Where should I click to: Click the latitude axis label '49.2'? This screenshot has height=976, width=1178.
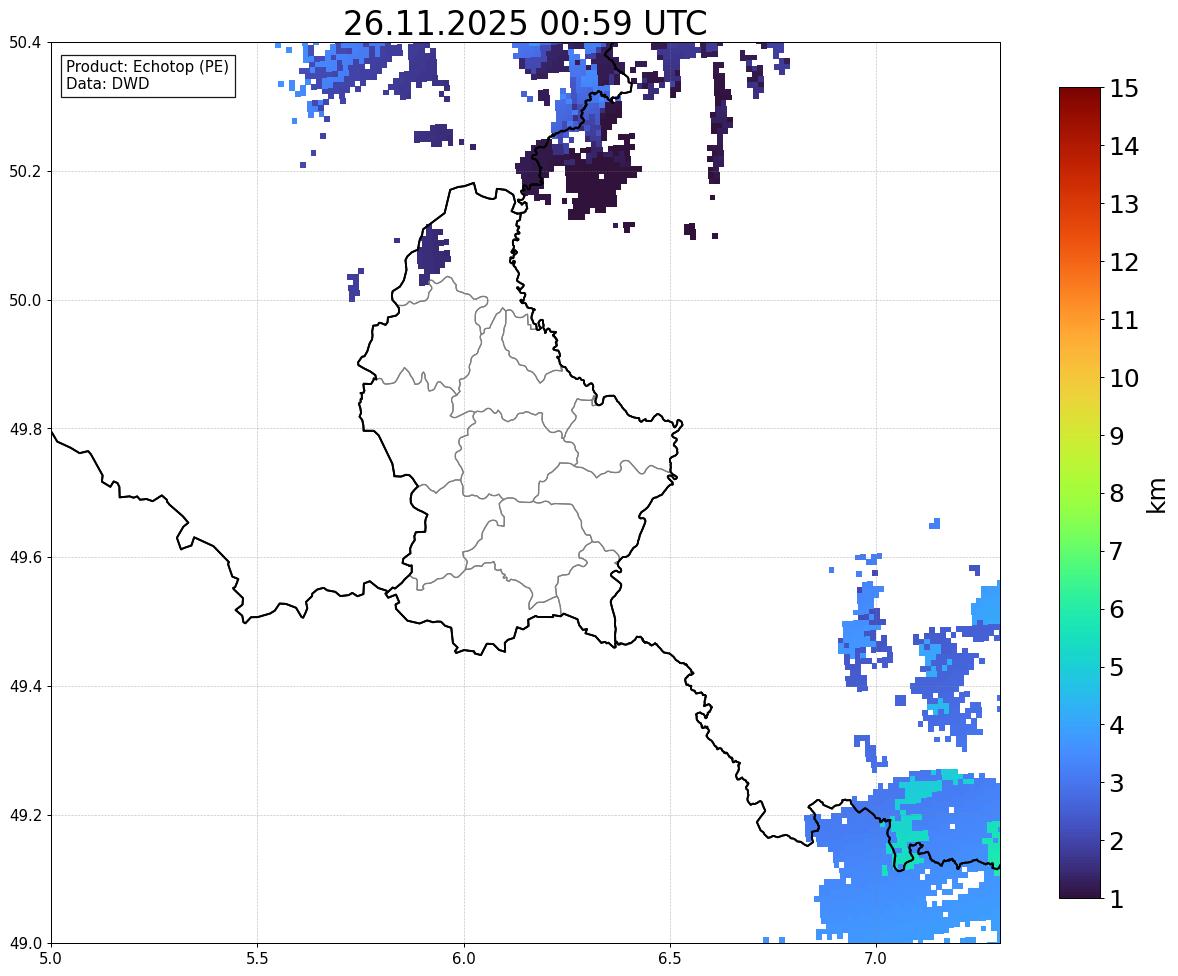click(x=25, y=815)
